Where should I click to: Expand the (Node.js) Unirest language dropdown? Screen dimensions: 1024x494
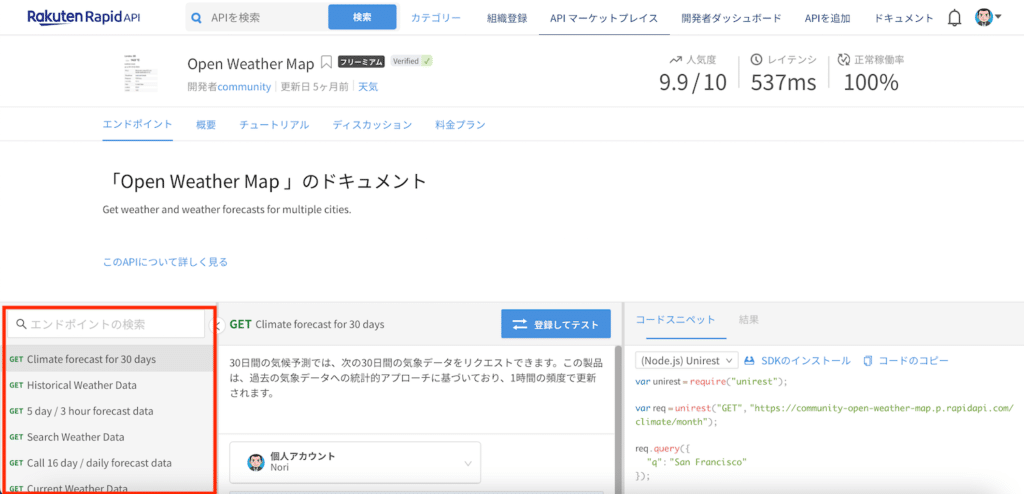click(x=687, y=360)
